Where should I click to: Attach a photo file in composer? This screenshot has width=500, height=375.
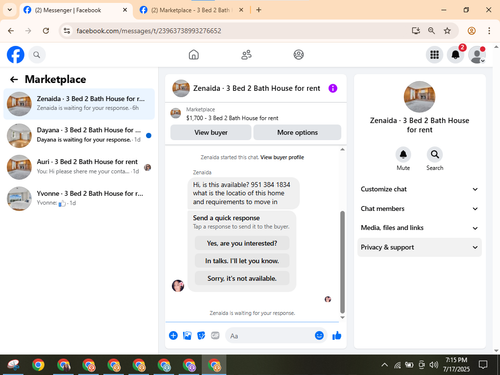click(187, 335)
